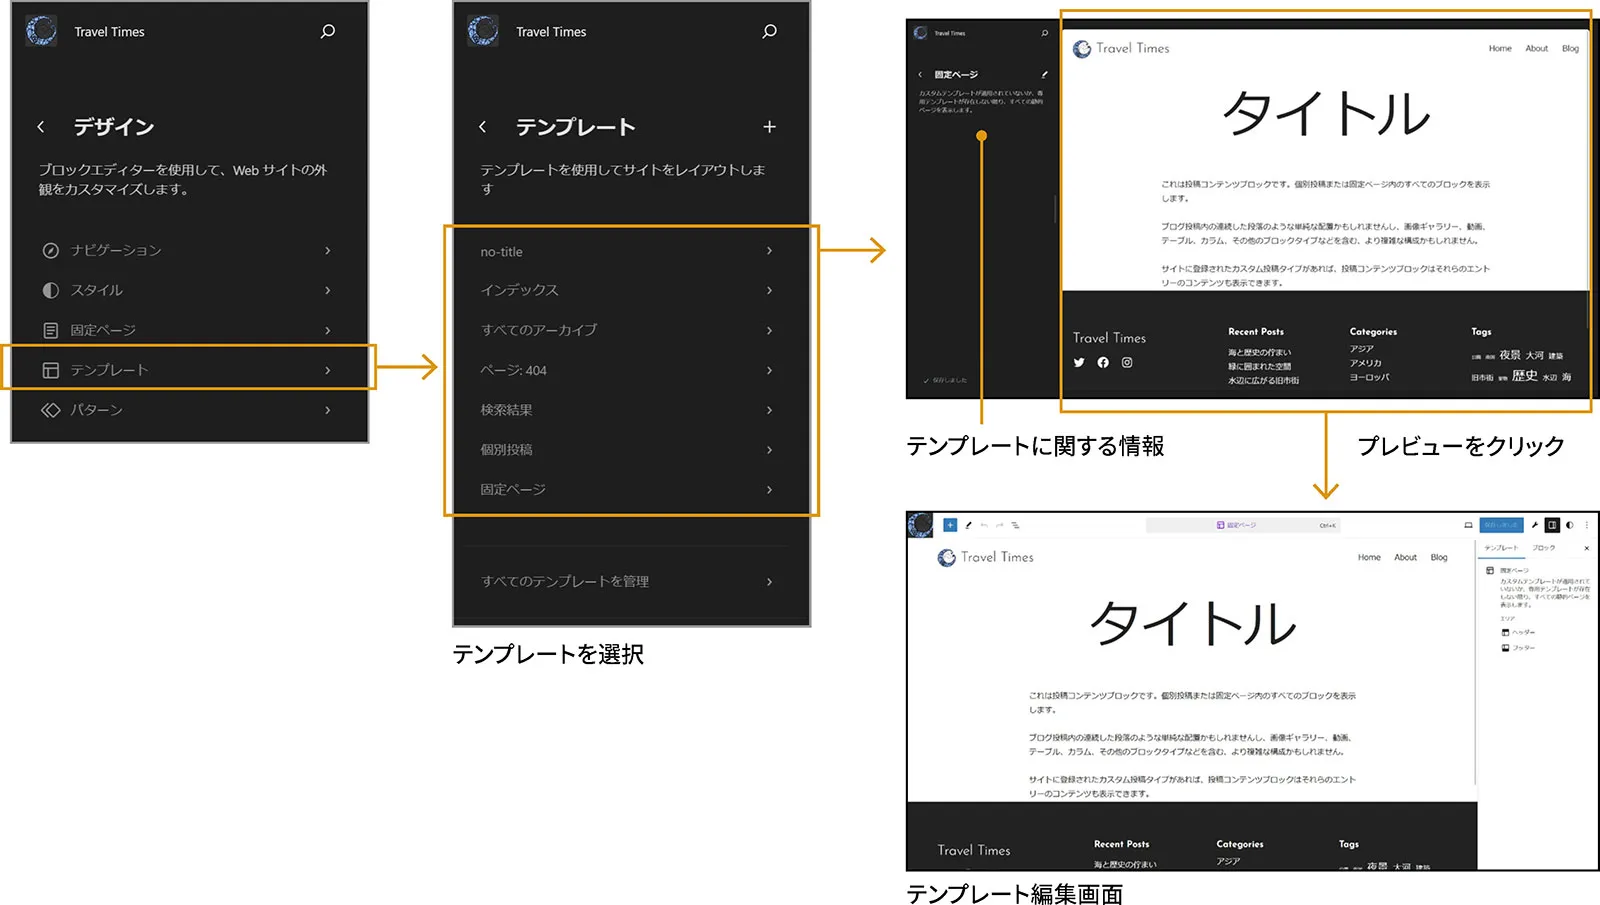
Task: Expand the 個別投稿 template chevron
Action: click(769, 449)
